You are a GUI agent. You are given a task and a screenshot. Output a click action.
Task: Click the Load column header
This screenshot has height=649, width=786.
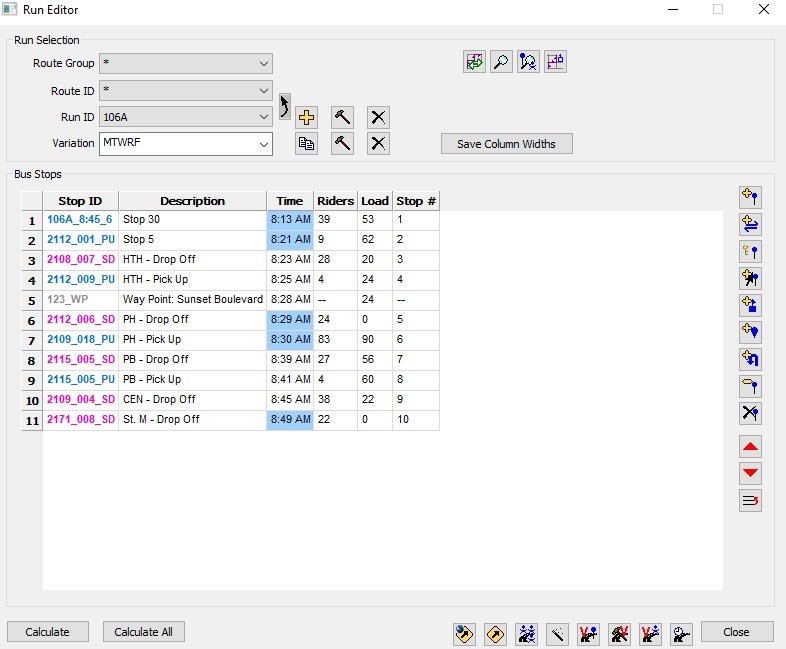[x=375, y=201]
